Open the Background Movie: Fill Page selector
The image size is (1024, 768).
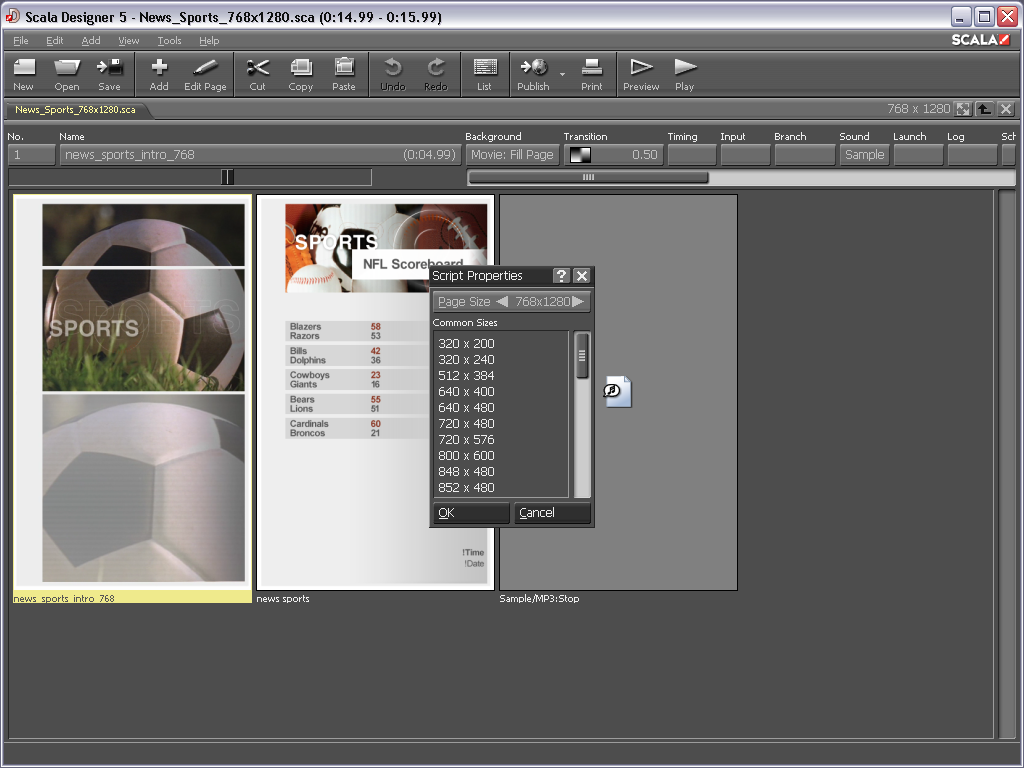point(512,155)
